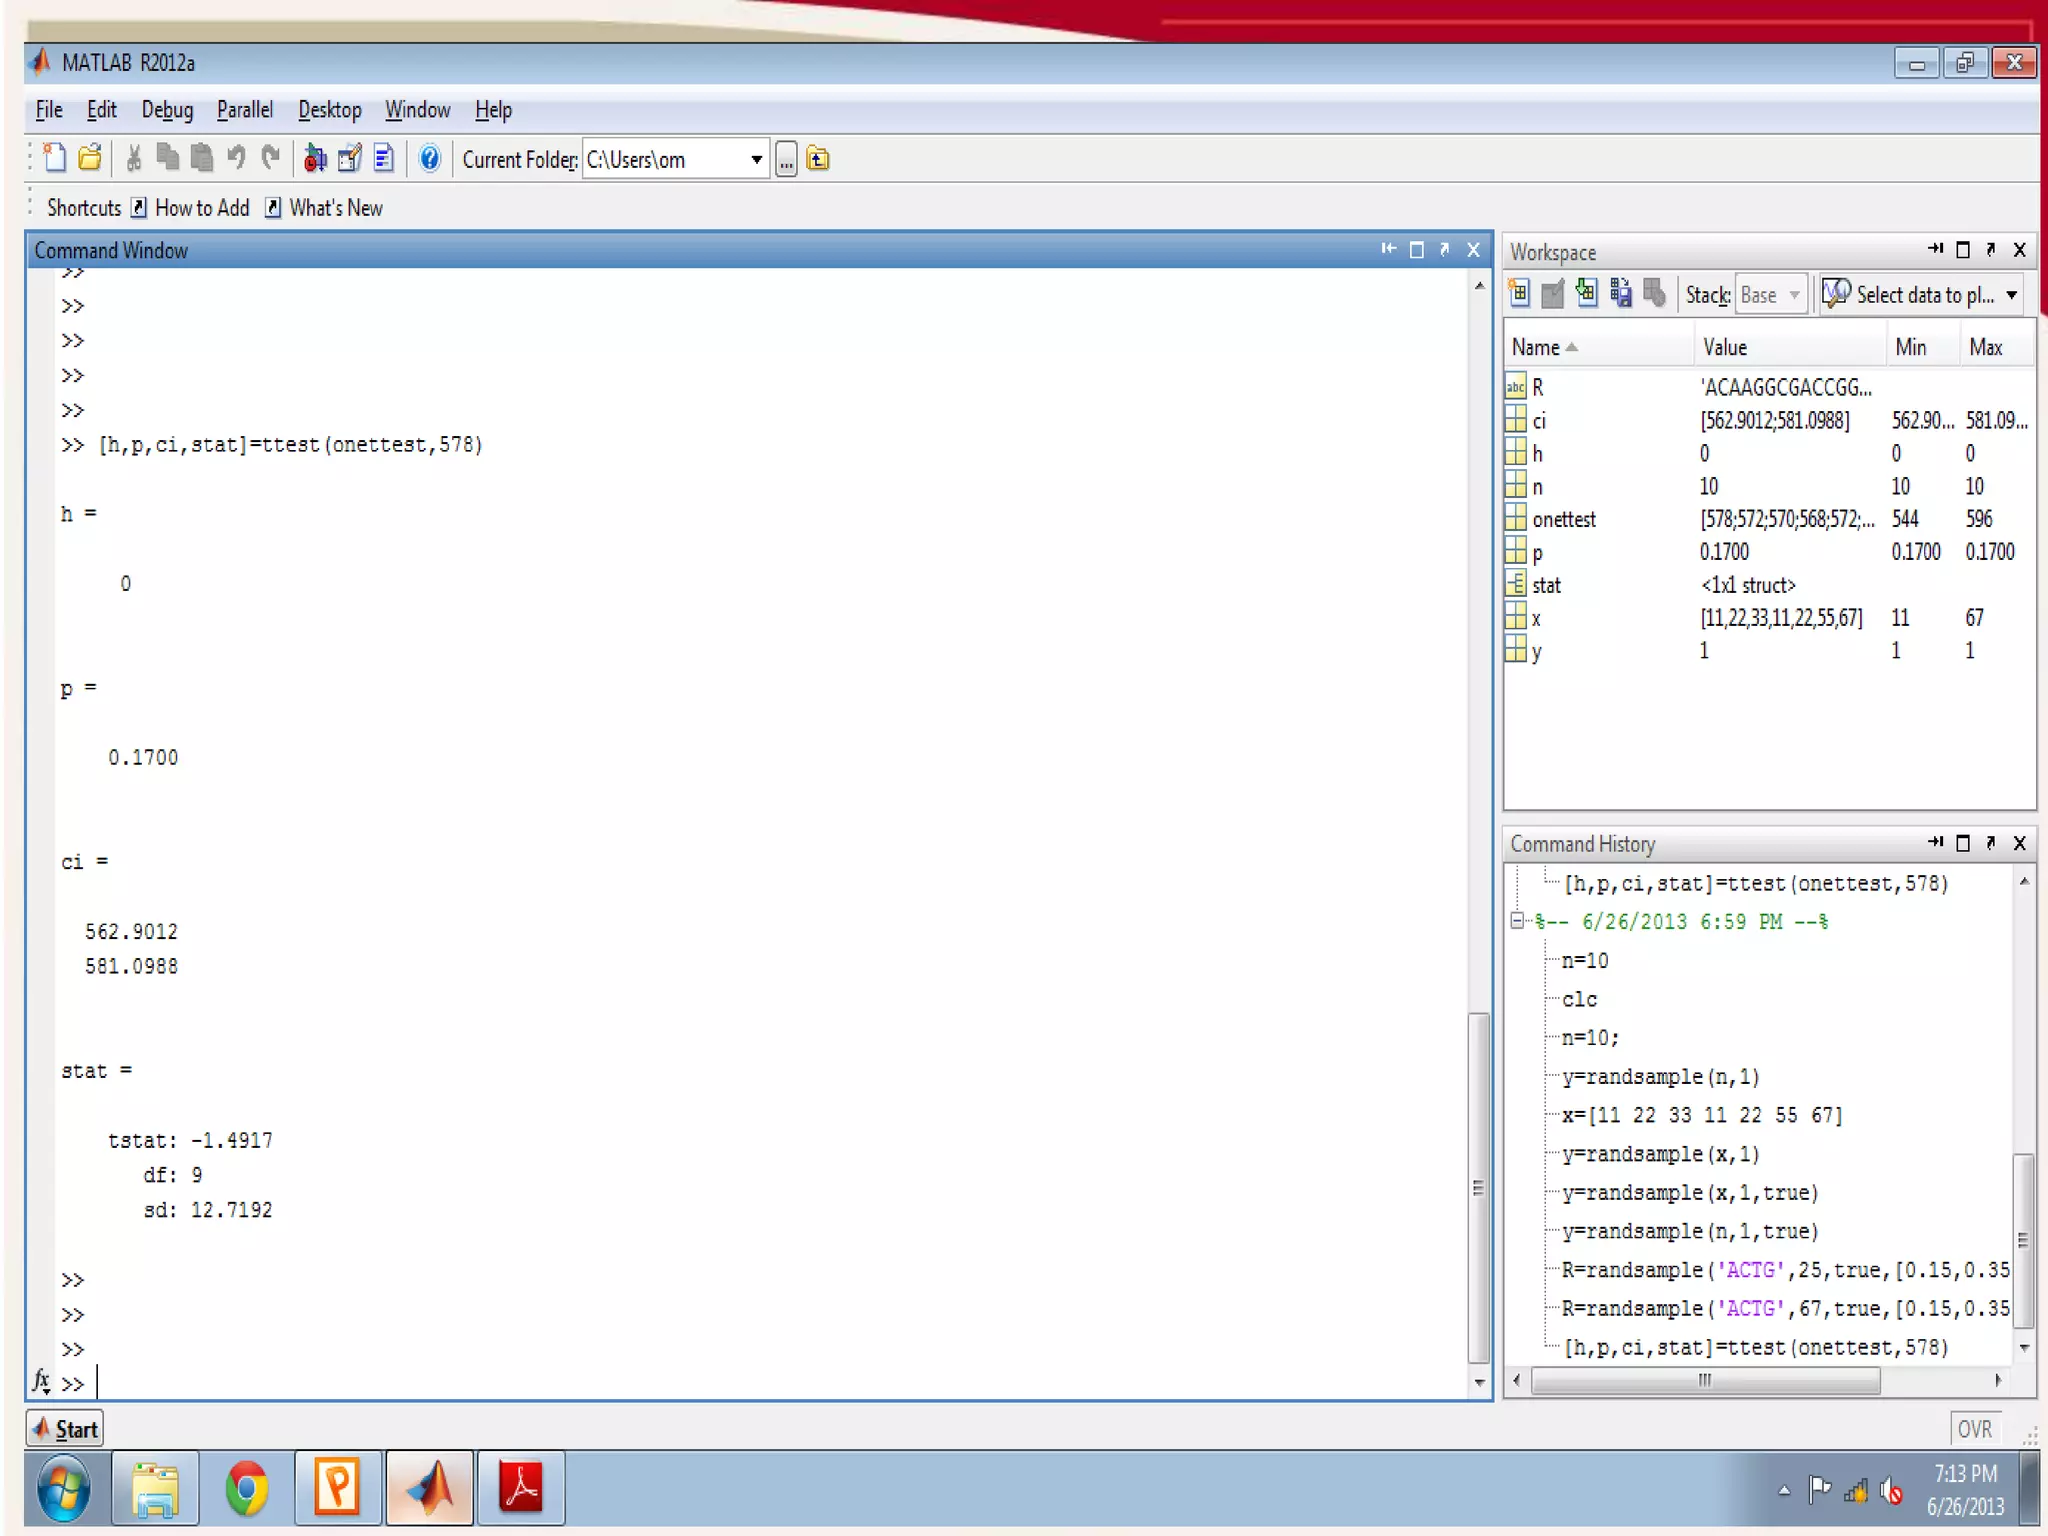2048x1536 pixels.
Task: Click the blue Help question mark icon
Action: pos(430,158)
